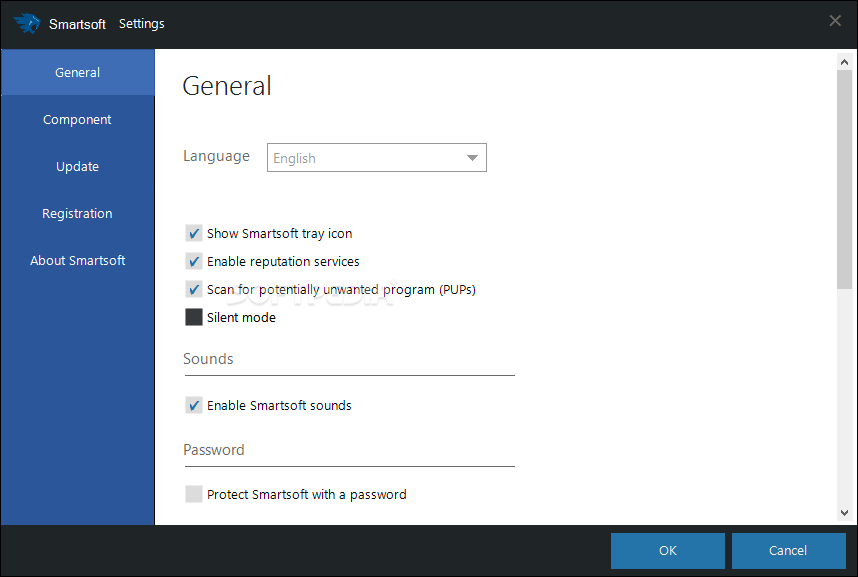This screenshot has height=577, width=858.
Task: Click the Settings title text
Action: [x=142, y=24]
